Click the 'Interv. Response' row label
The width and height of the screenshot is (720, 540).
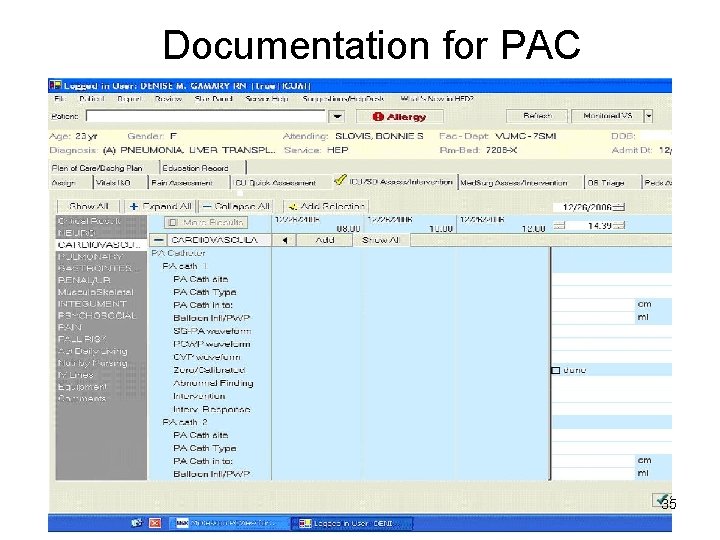(x=212, y=409)
